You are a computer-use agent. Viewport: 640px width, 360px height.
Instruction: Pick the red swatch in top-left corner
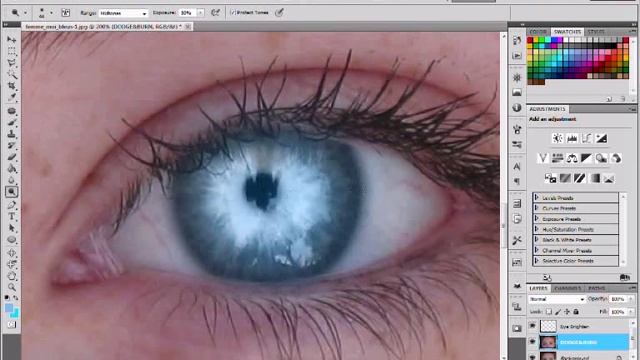530,40
